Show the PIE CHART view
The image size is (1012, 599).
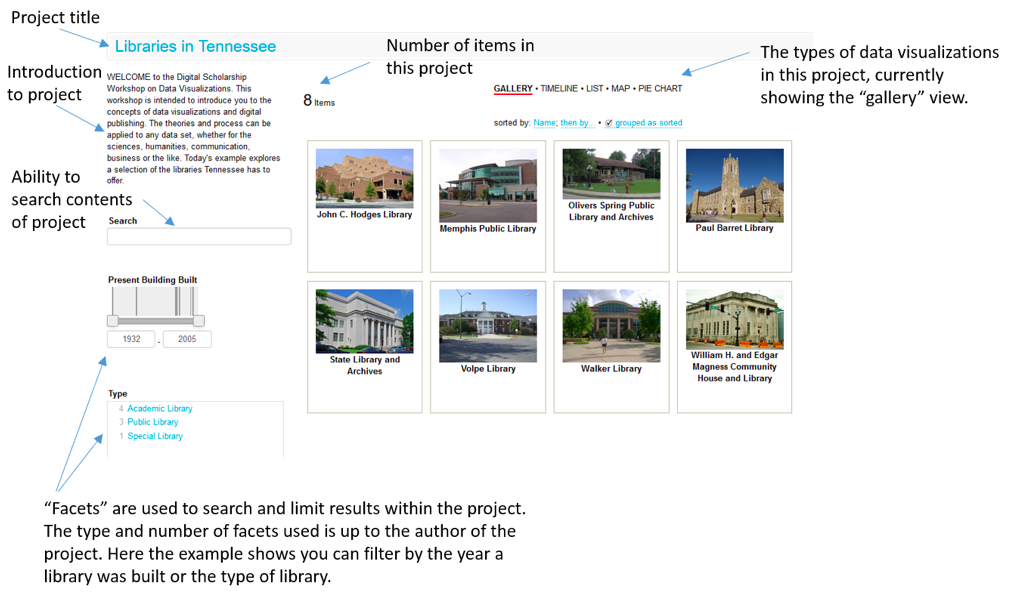click(660, 89)
